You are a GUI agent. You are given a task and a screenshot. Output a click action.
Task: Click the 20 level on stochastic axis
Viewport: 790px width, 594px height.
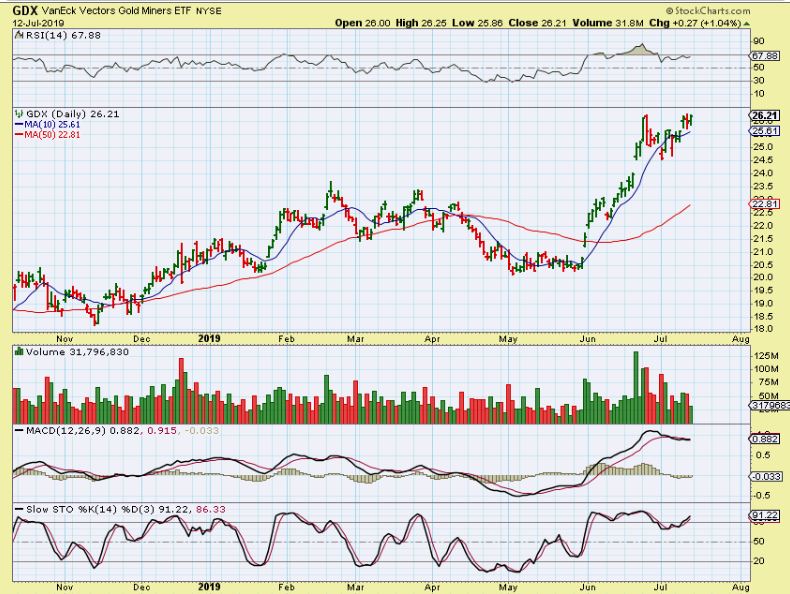[759, 561]
